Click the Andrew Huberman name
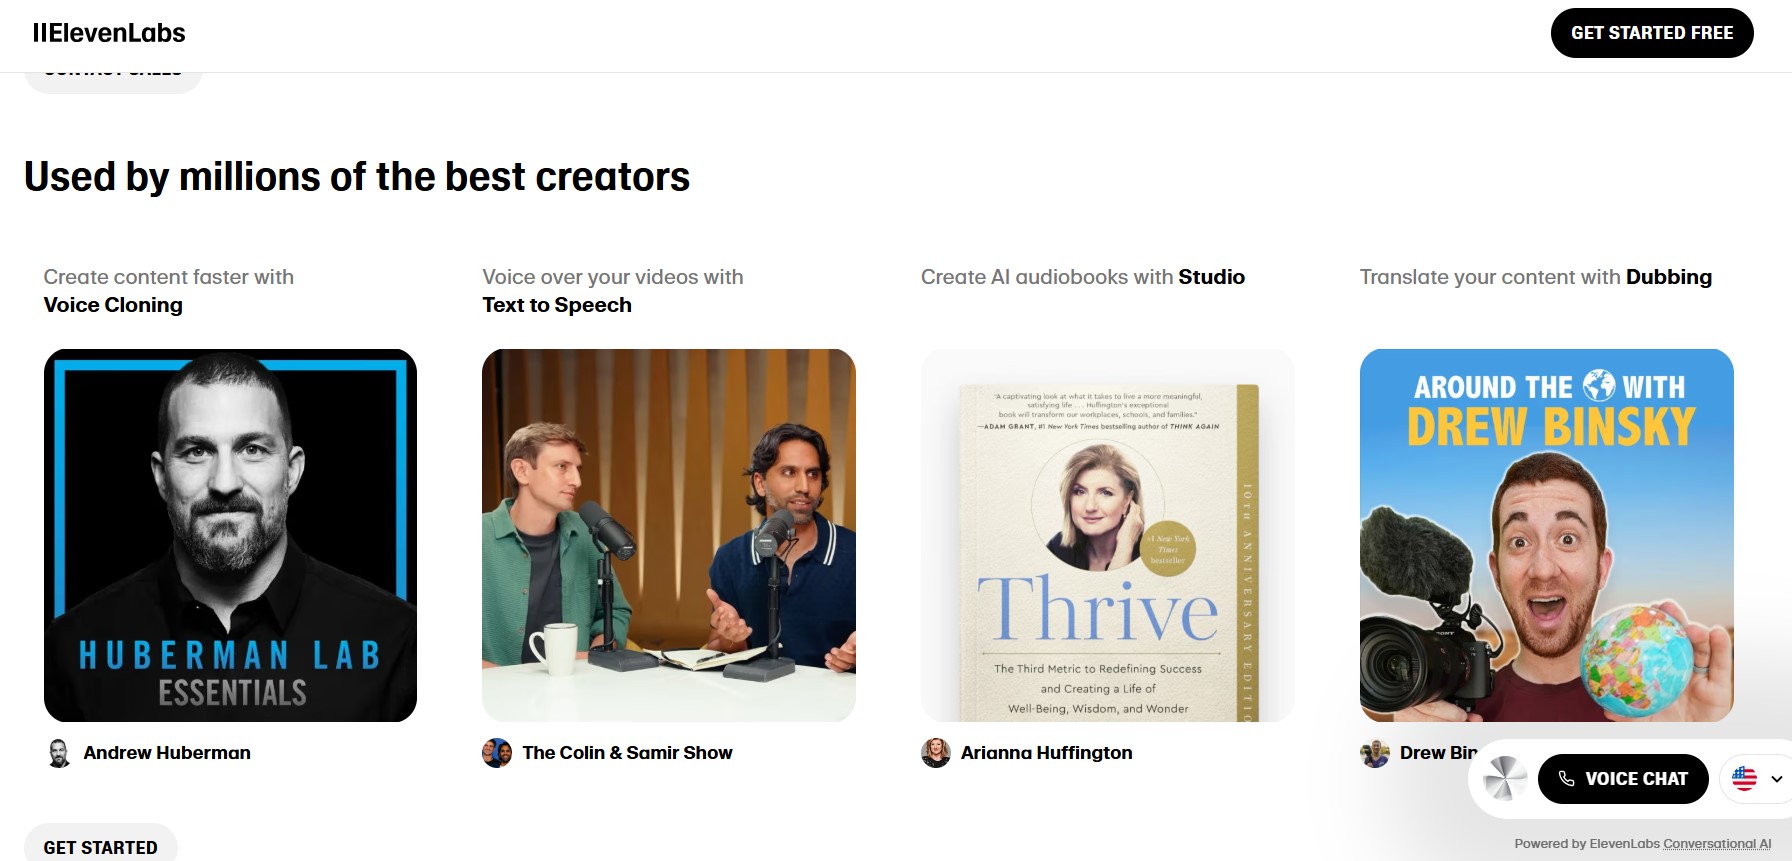This screenshot has height=861, width=1792. pos(167,753)
